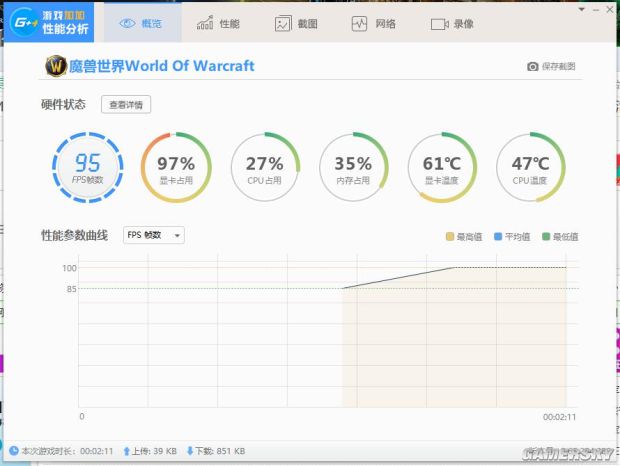Click the World of Warcraft game icon
The width and height of the screenshot is (620, 466).
56,66
